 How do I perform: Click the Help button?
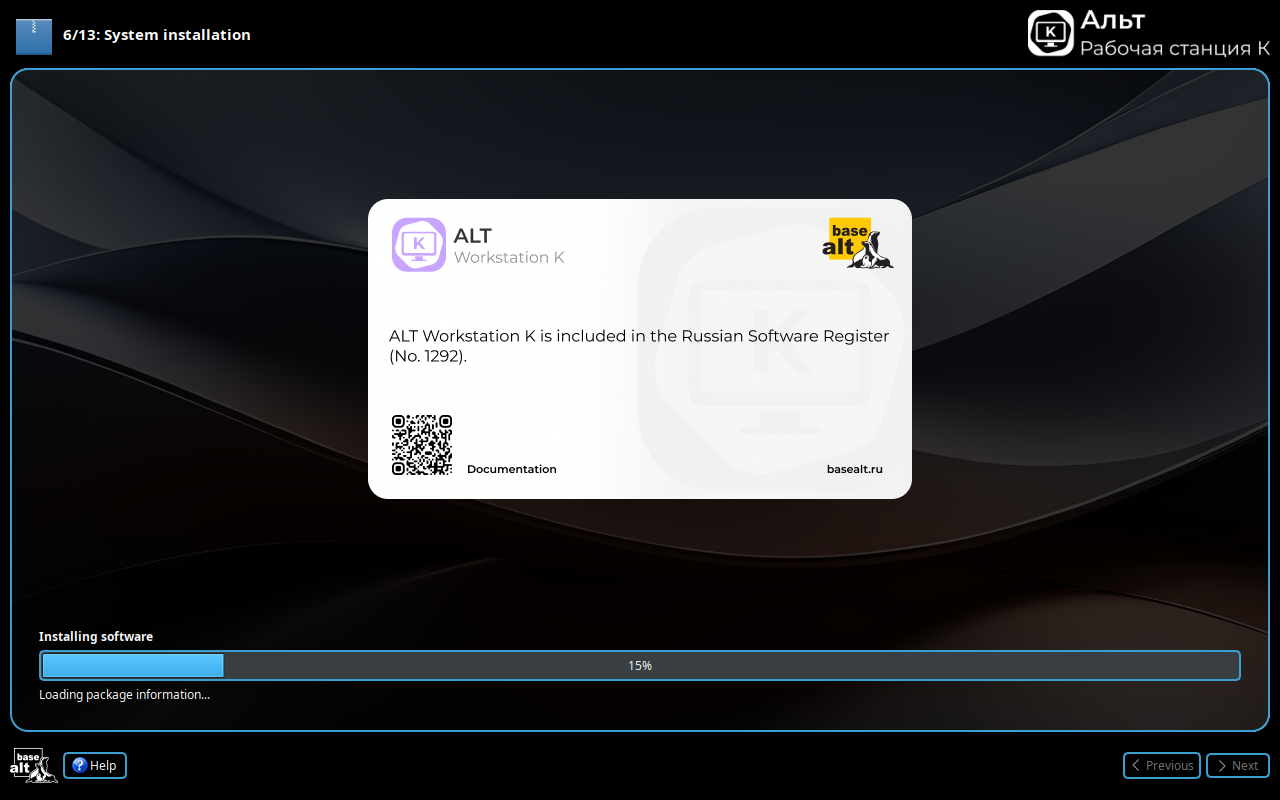(95, 765)
